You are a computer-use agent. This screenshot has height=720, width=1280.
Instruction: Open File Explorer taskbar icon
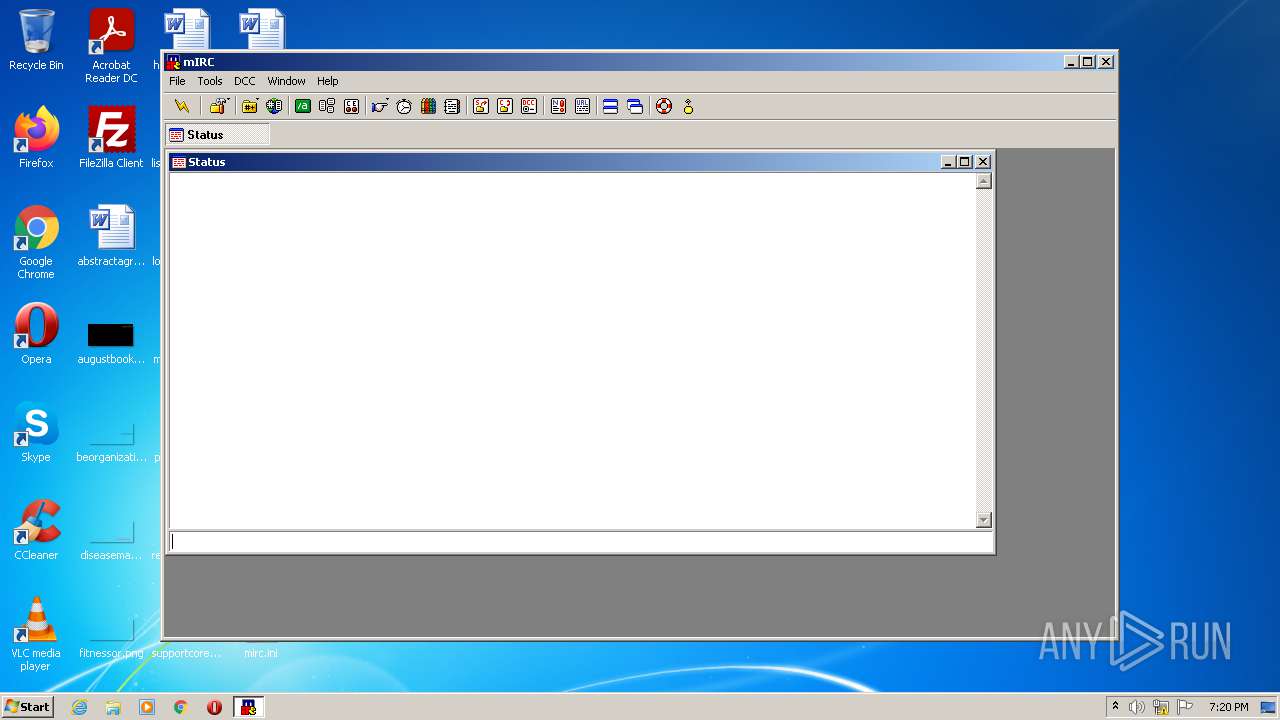point(113,707)
